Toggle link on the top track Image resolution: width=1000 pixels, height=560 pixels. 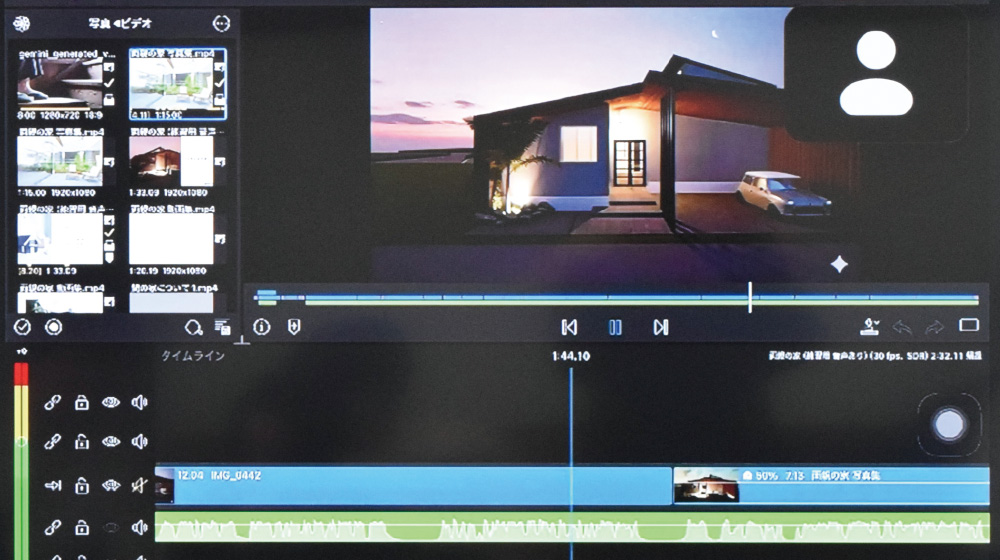tap(53, 402)
